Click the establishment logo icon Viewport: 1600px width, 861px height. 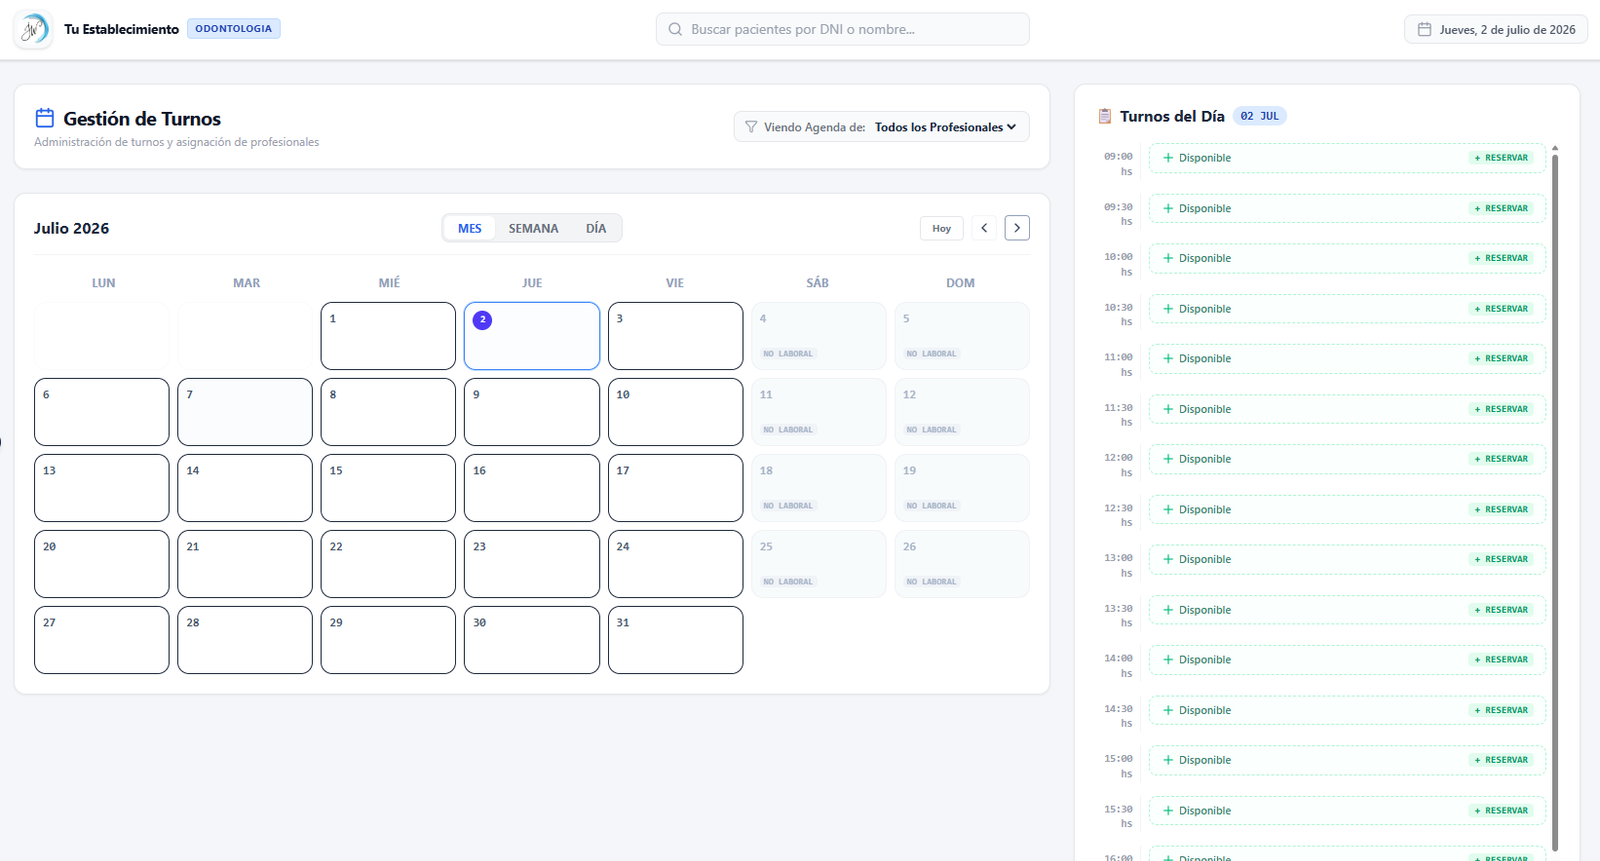(x=33, y=29)
